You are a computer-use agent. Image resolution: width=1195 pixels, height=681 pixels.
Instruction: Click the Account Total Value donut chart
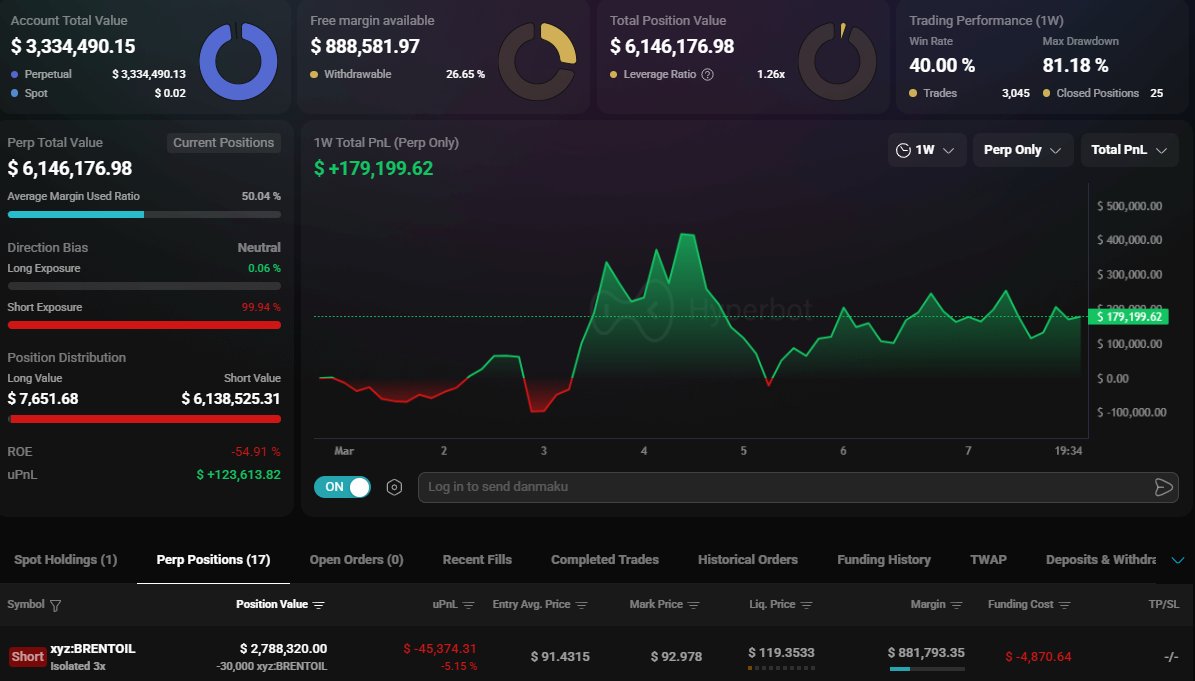tap(238, 61)
